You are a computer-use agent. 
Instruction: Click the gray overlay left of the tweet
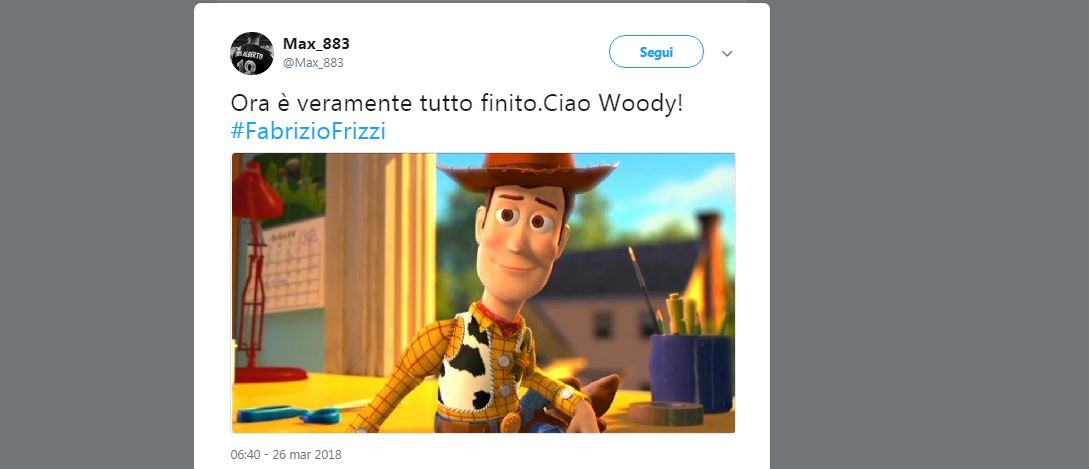click(x=97, y=234)
